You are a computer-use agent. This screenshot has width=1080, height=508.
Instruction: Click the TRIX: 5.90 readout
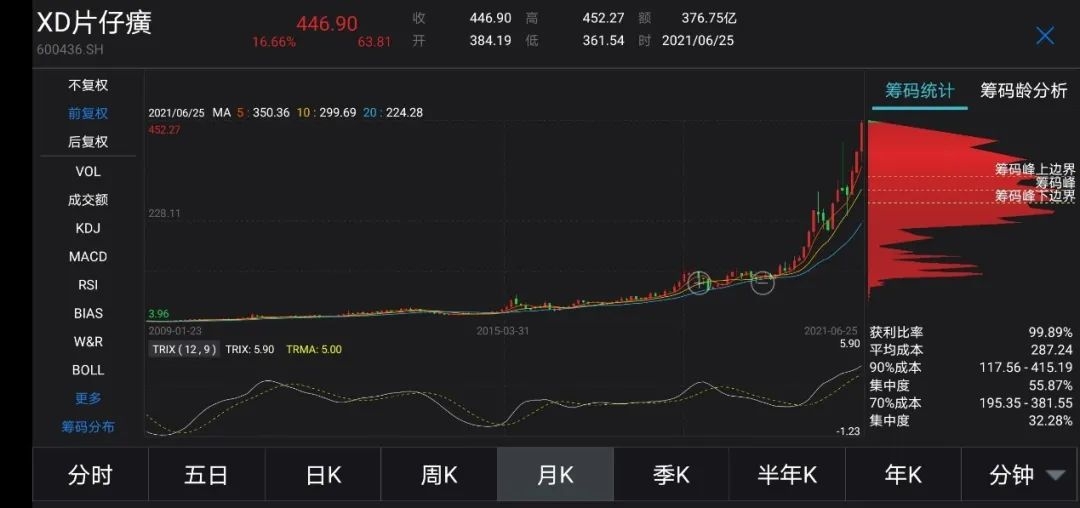click(x=249, y=350)
